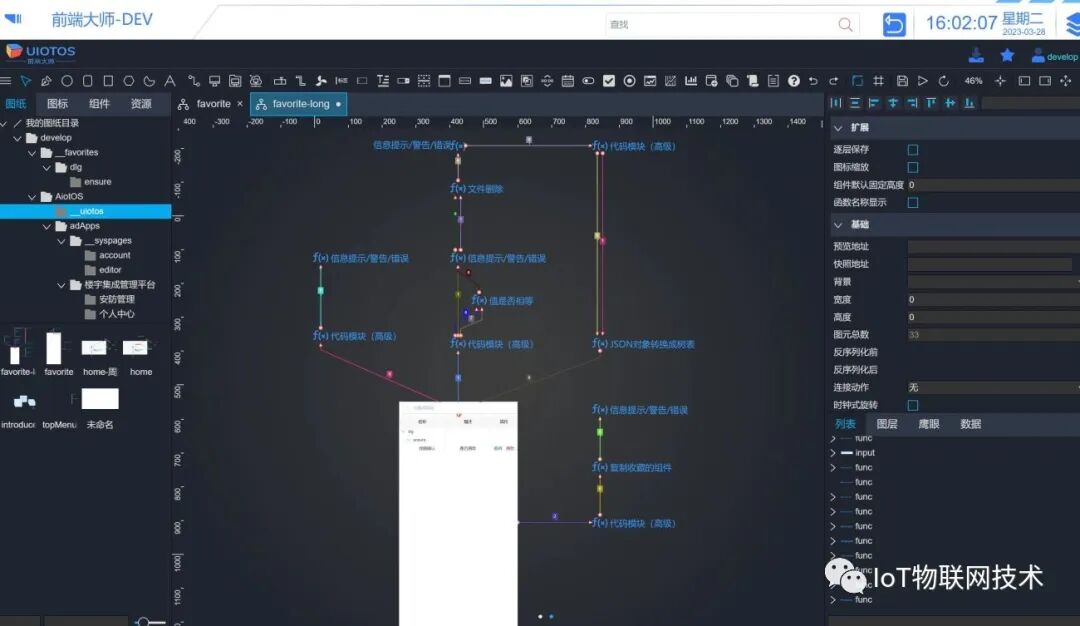Undo the last action
Viewport: 1080px width, 626px height.
pyautogui.click(x=813, y=81)
